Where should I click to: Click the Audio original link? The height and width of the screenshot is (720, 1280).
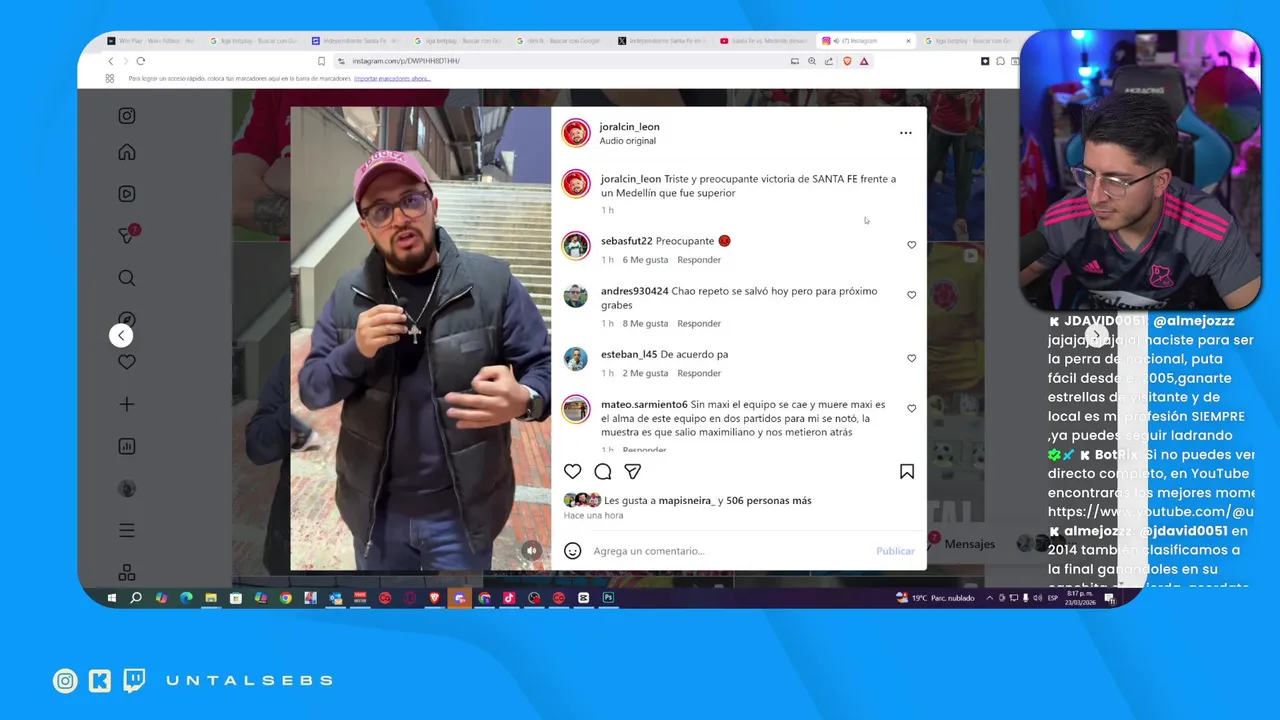point(628,141)
